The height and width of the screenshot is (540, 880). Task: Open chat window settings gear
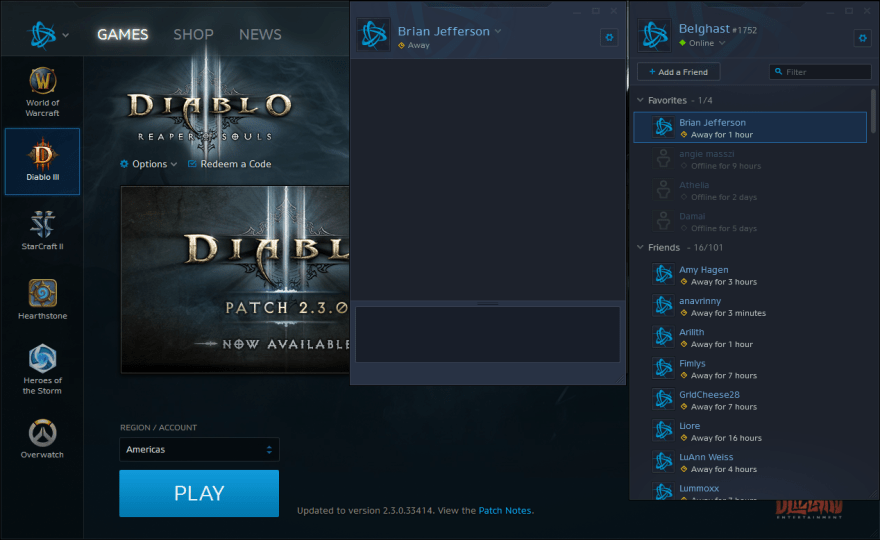pyautogui.click(x=609, y=38)
